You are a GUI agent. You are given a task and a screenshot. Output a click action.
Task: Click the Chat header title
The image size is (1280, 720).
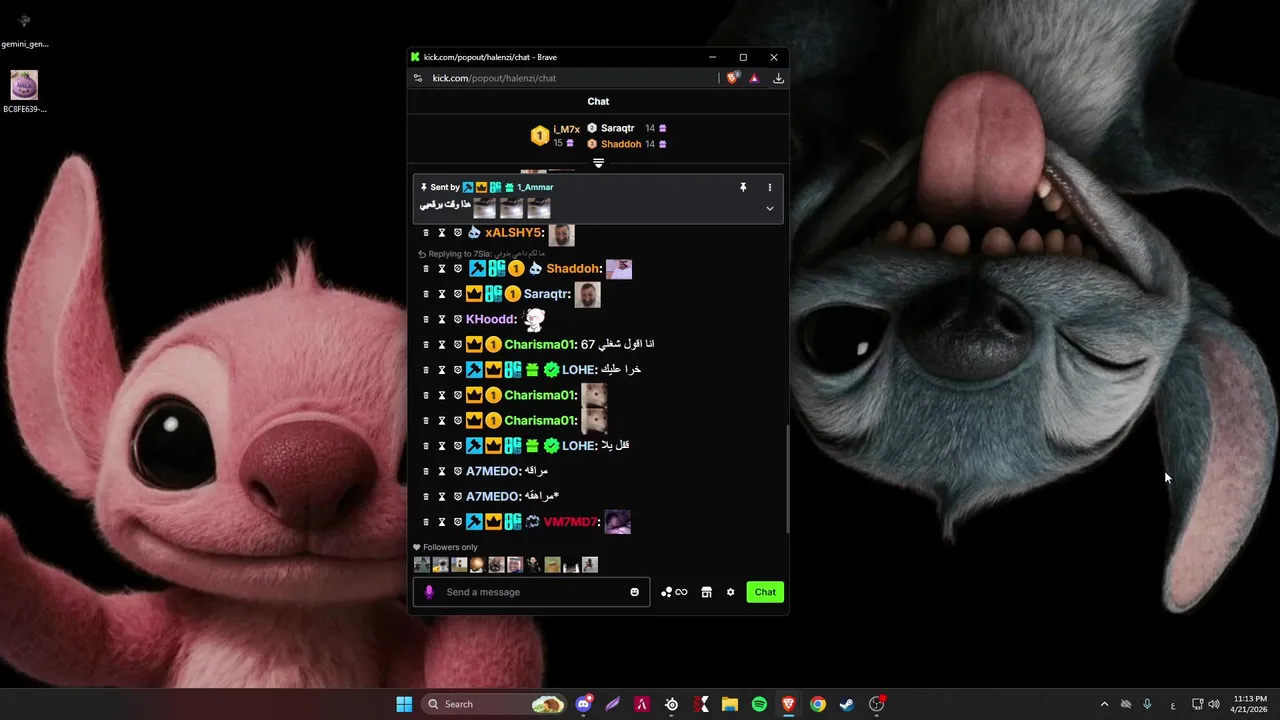click(x=598, y=101)
